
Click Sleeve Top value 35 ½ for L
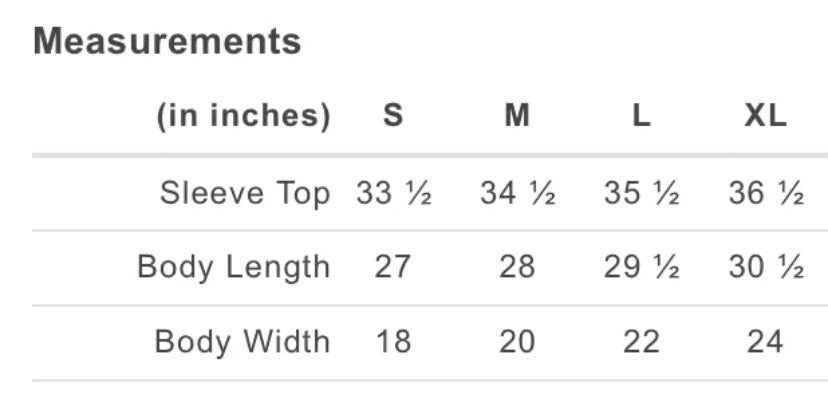(641, 194)
